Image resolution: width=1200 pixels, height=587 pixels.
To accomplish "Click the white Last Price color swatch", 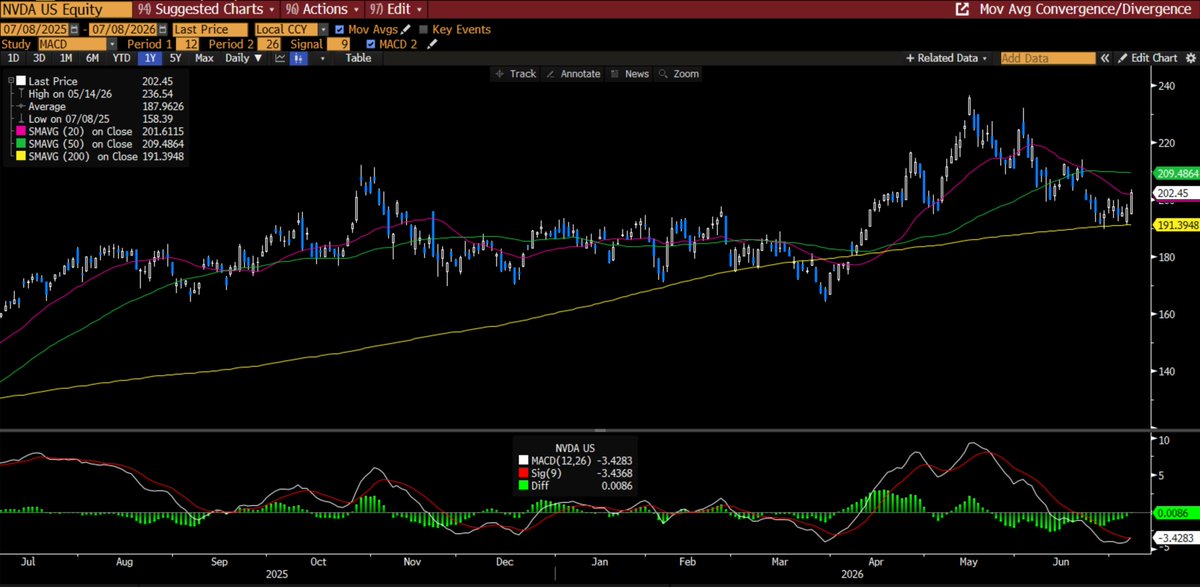I will [x=21, y=80].
